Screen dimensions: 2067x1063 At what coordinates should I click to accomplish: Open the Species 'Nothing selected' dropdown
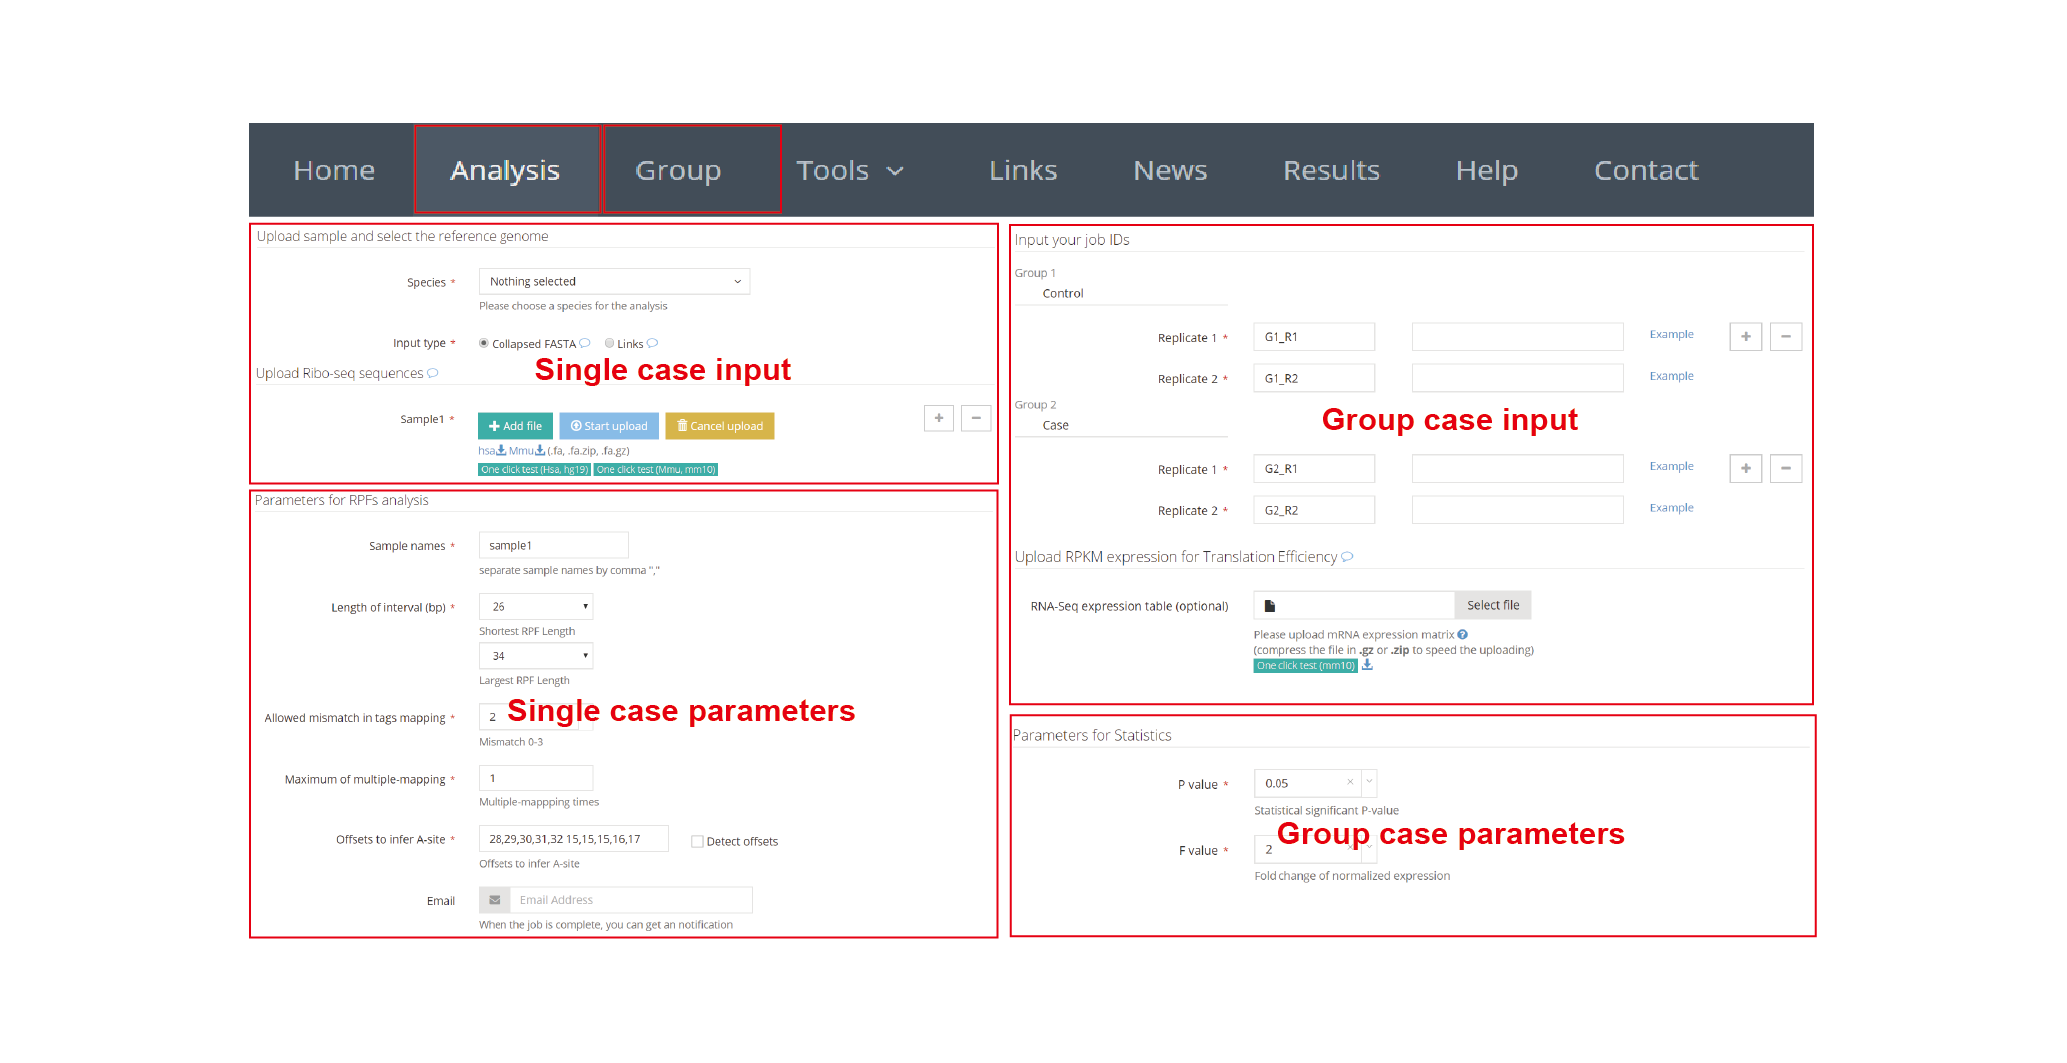[x=614, y=281]
